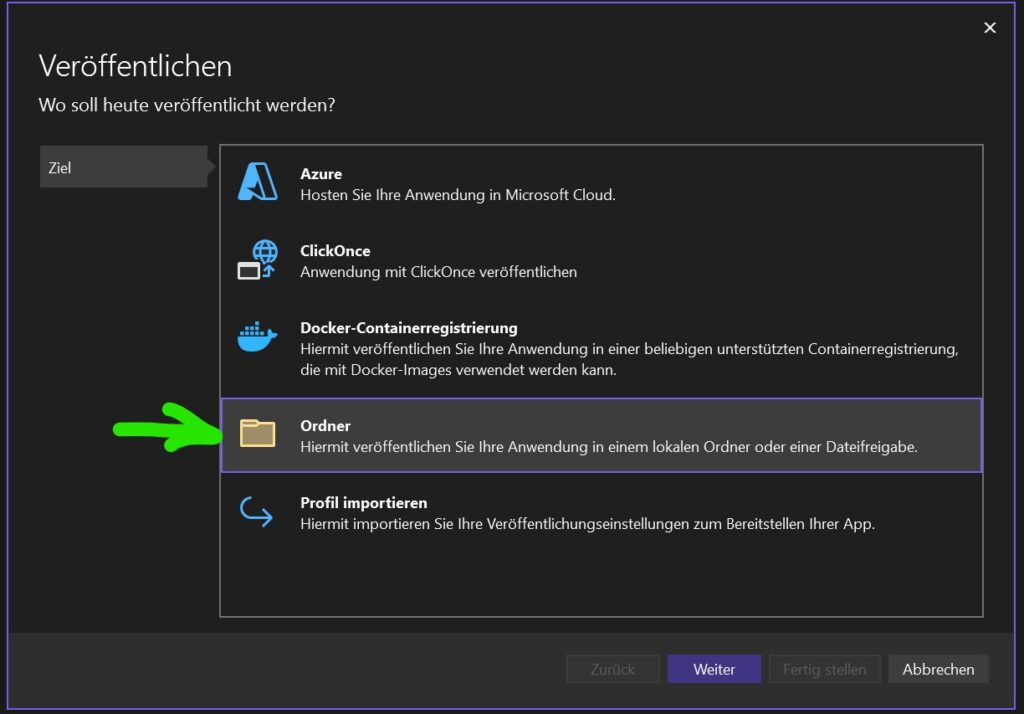Select the Azure target title
This screenshot has height=714, width=1024.
[x=321, y=174]
